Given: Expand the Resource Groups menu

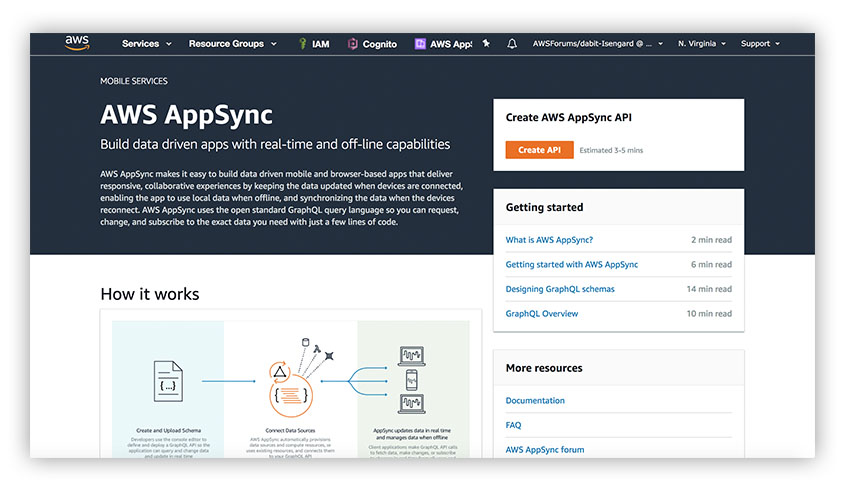Looking at the screenshot, I should 233,43.
